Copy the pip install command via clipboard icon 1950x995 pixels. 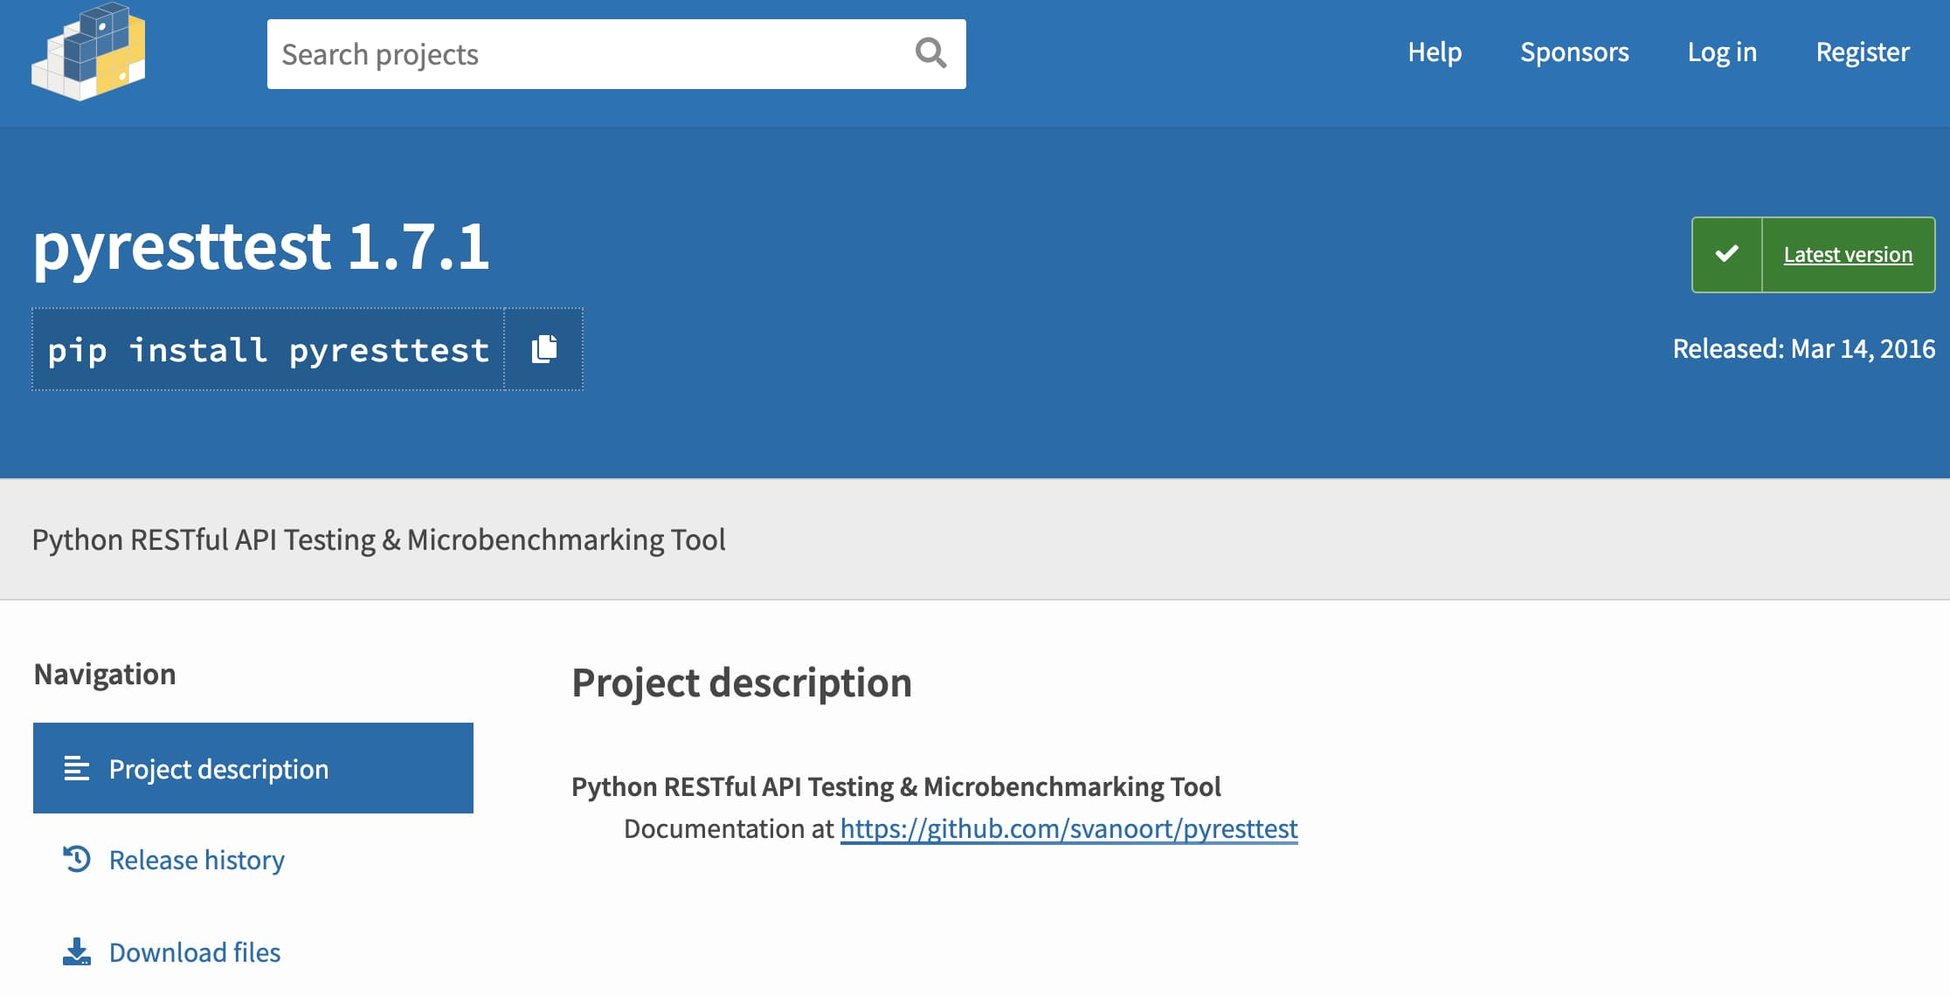pyautogui.click(x=544, y=349)
